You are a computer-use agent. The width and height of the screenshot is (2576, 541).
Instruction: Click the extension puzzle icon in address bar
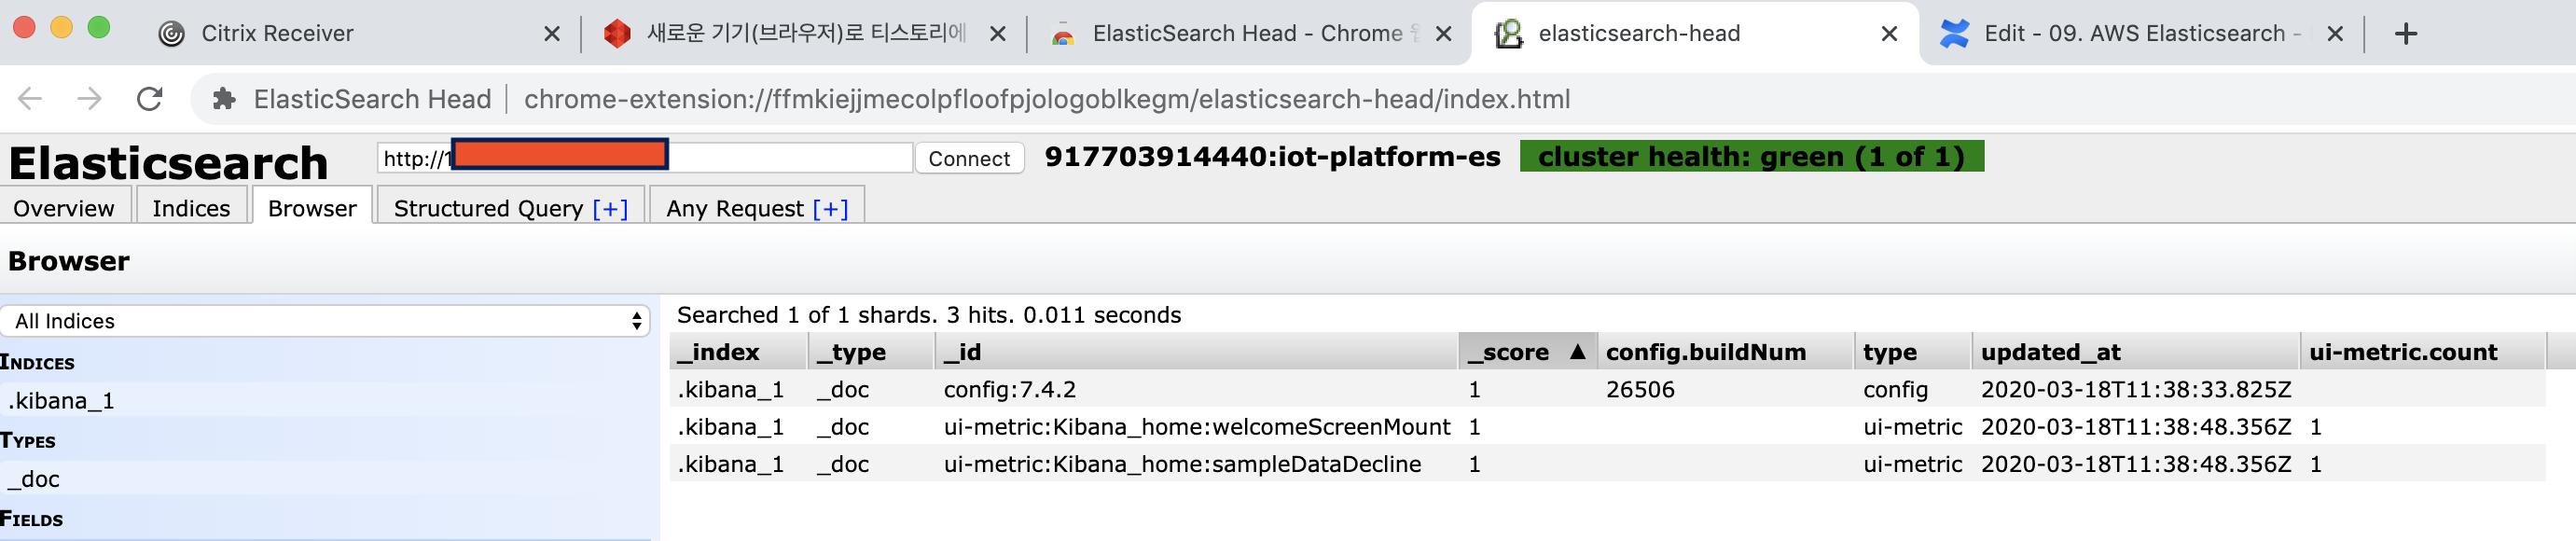225,99
